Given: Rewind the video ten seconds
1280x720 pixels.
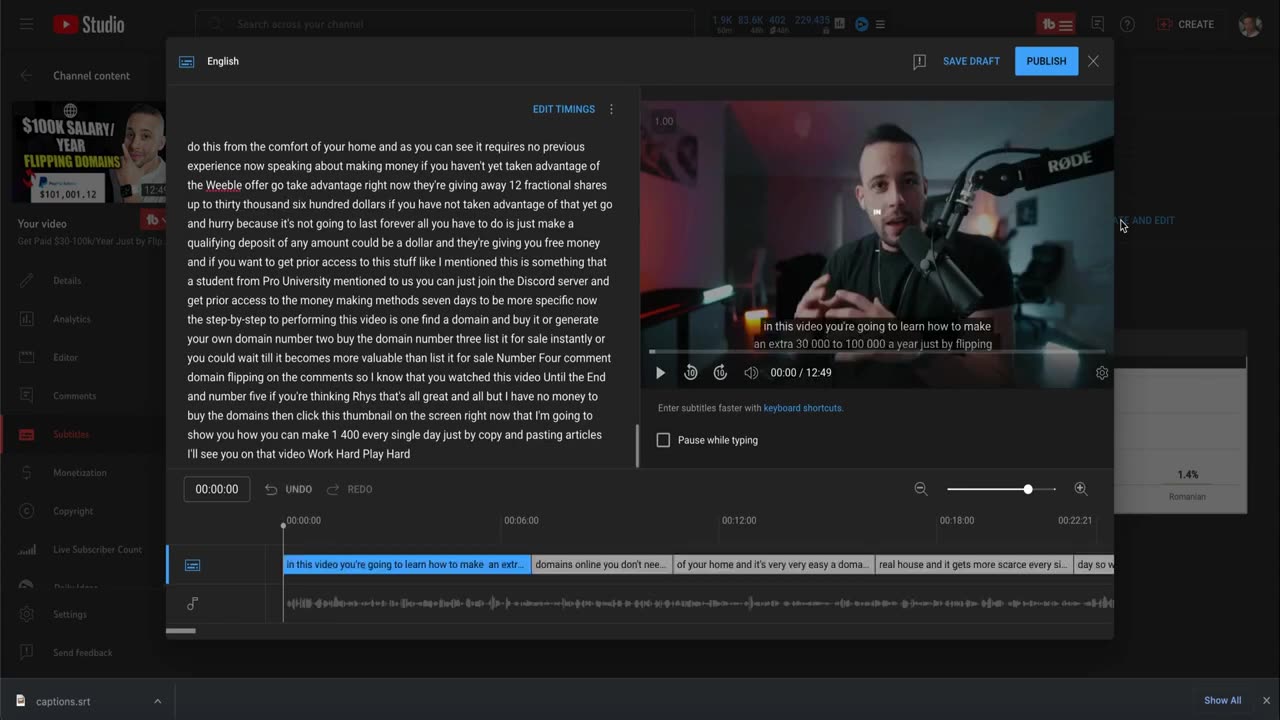Looking at the screenshot, I should [691, 373].
